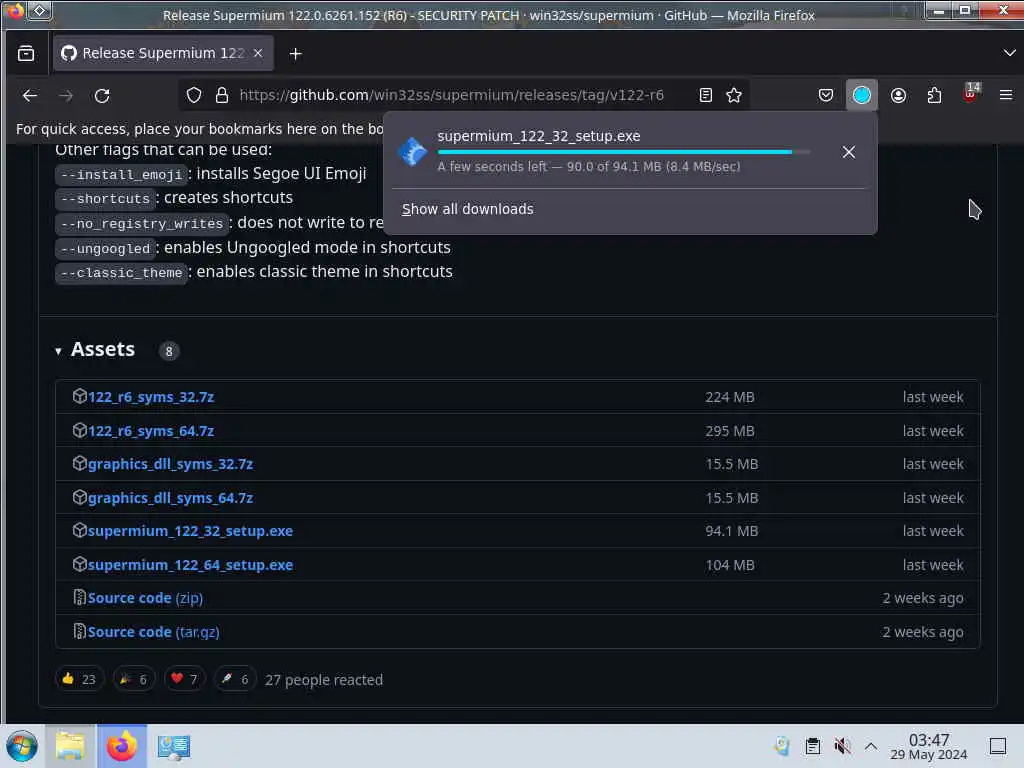The height and width of the screenshot is (768, 1024).
Task: Open the extensions puzzle icon
Action: 934,95
